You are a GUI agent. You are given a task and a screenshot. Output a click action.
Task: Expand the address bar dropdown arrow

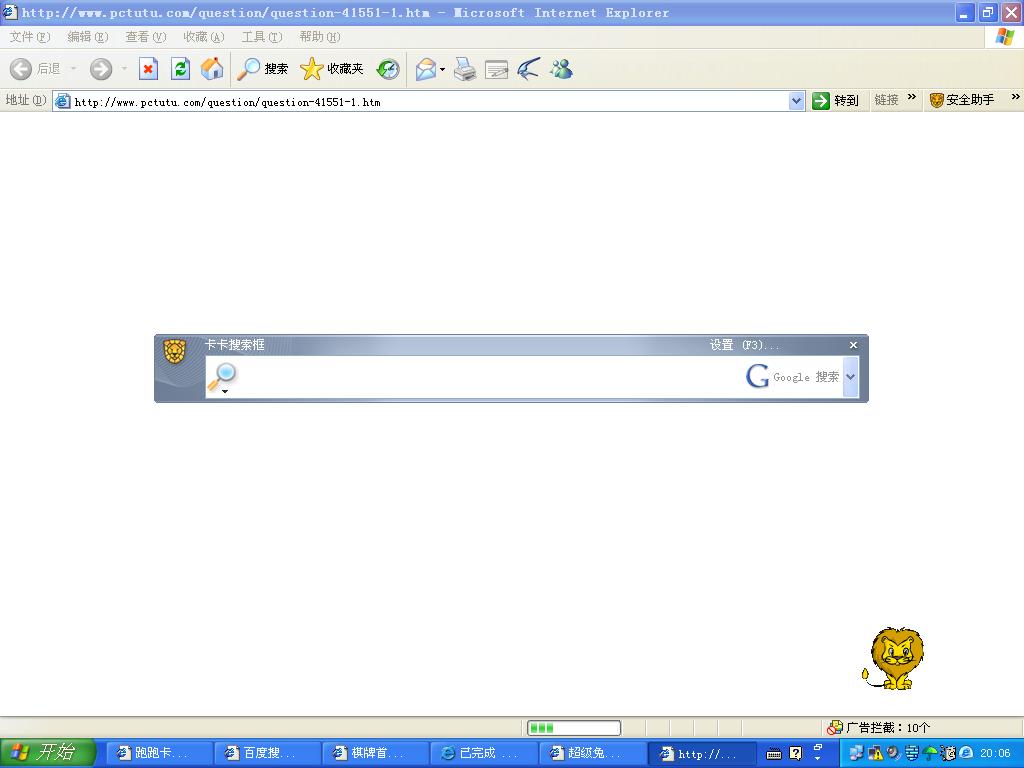pyautogui.click(x=796, y=101)
